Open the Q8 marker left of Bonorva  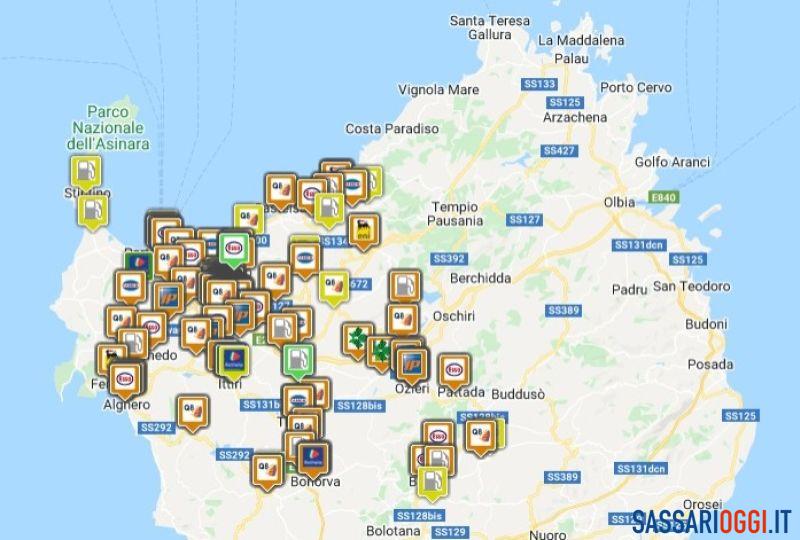(x=267, y=471)
